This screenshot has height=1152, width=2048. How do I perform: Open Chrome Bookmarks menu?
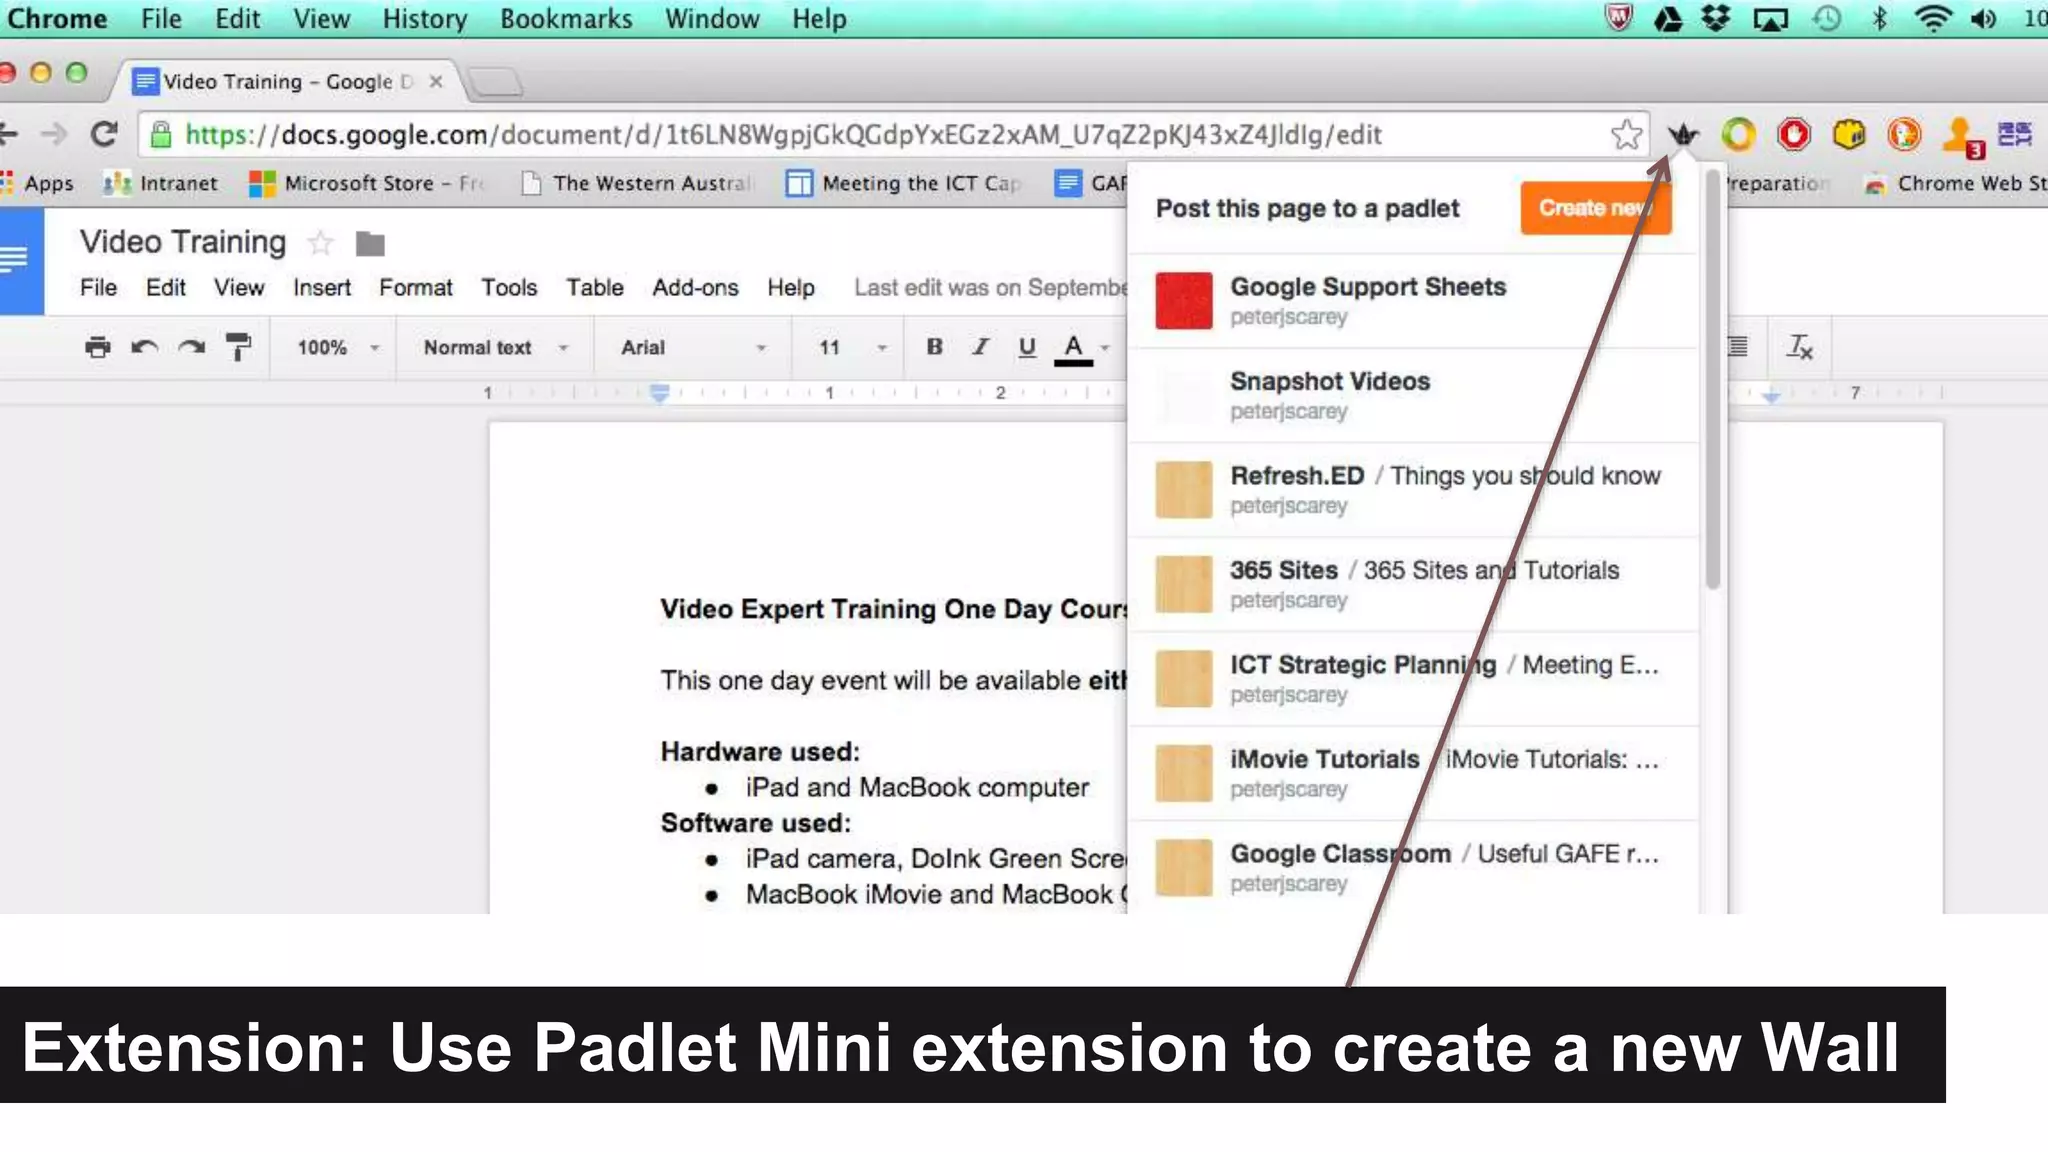click(566, 18)
